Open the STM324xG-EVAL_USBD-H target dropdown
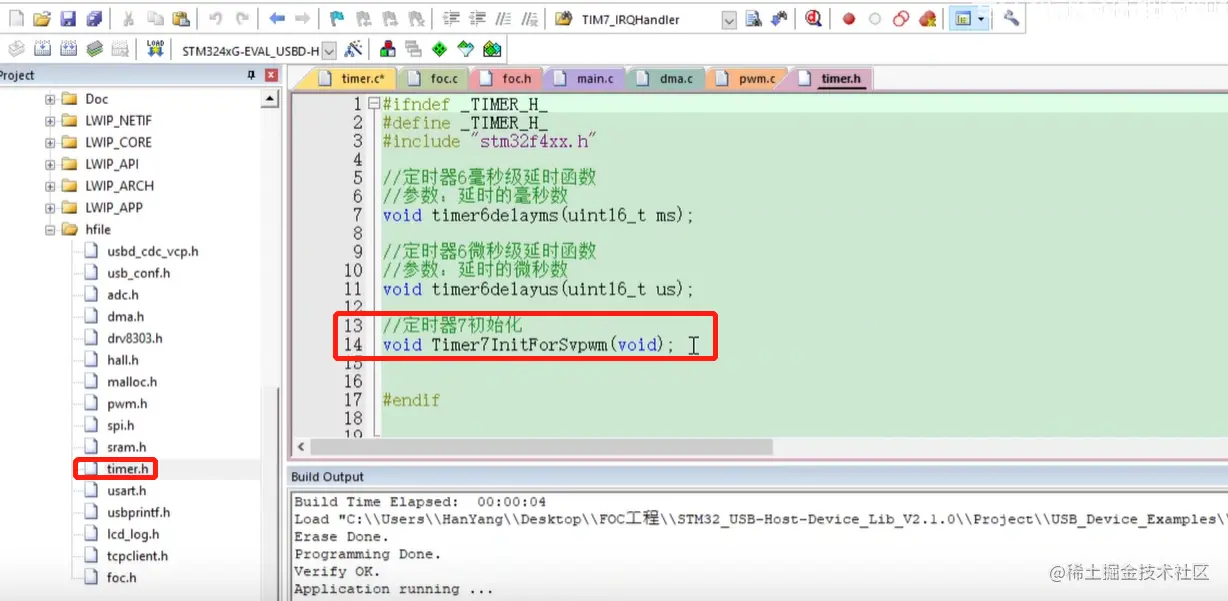Image resolution: width=1228 pixels, height=601 pixels. 330,49
